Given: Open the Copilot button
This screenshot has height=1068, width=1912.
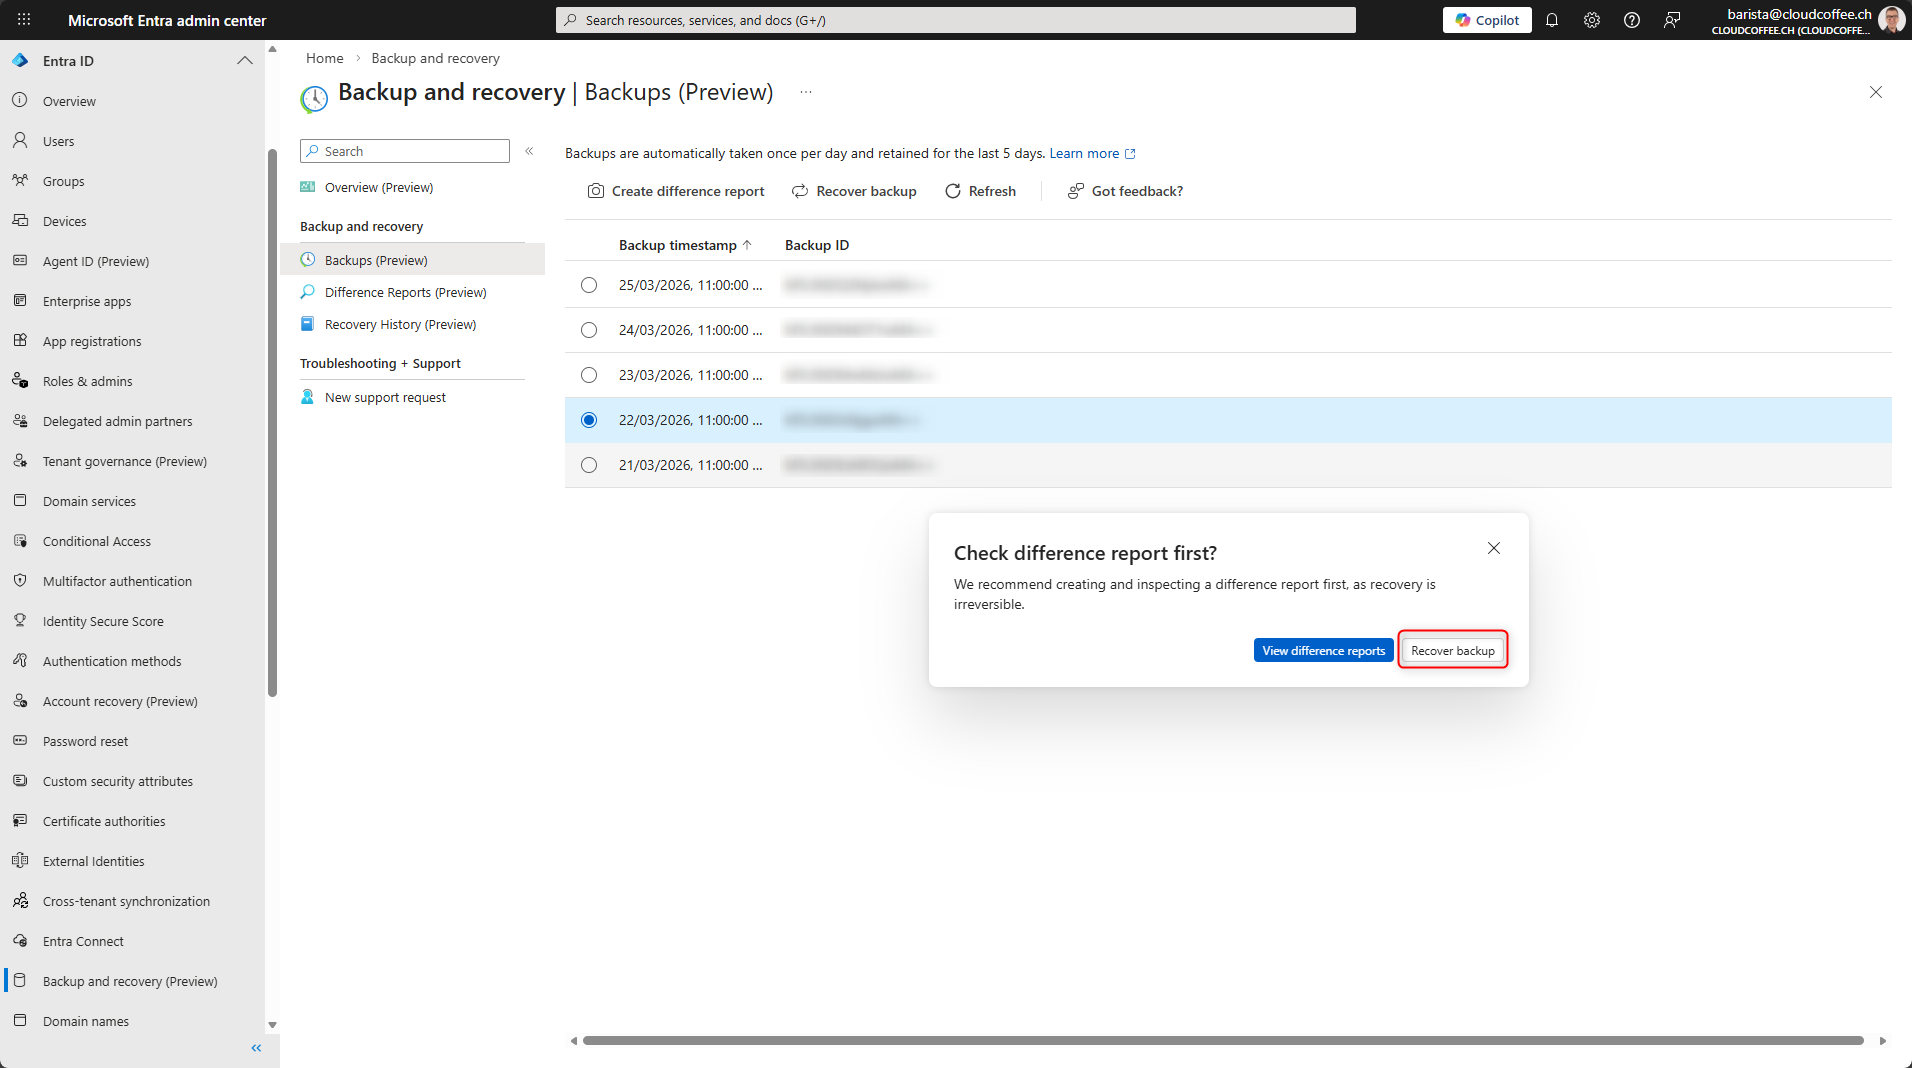Looking at the screenshot, I should tap(1487, 20).
